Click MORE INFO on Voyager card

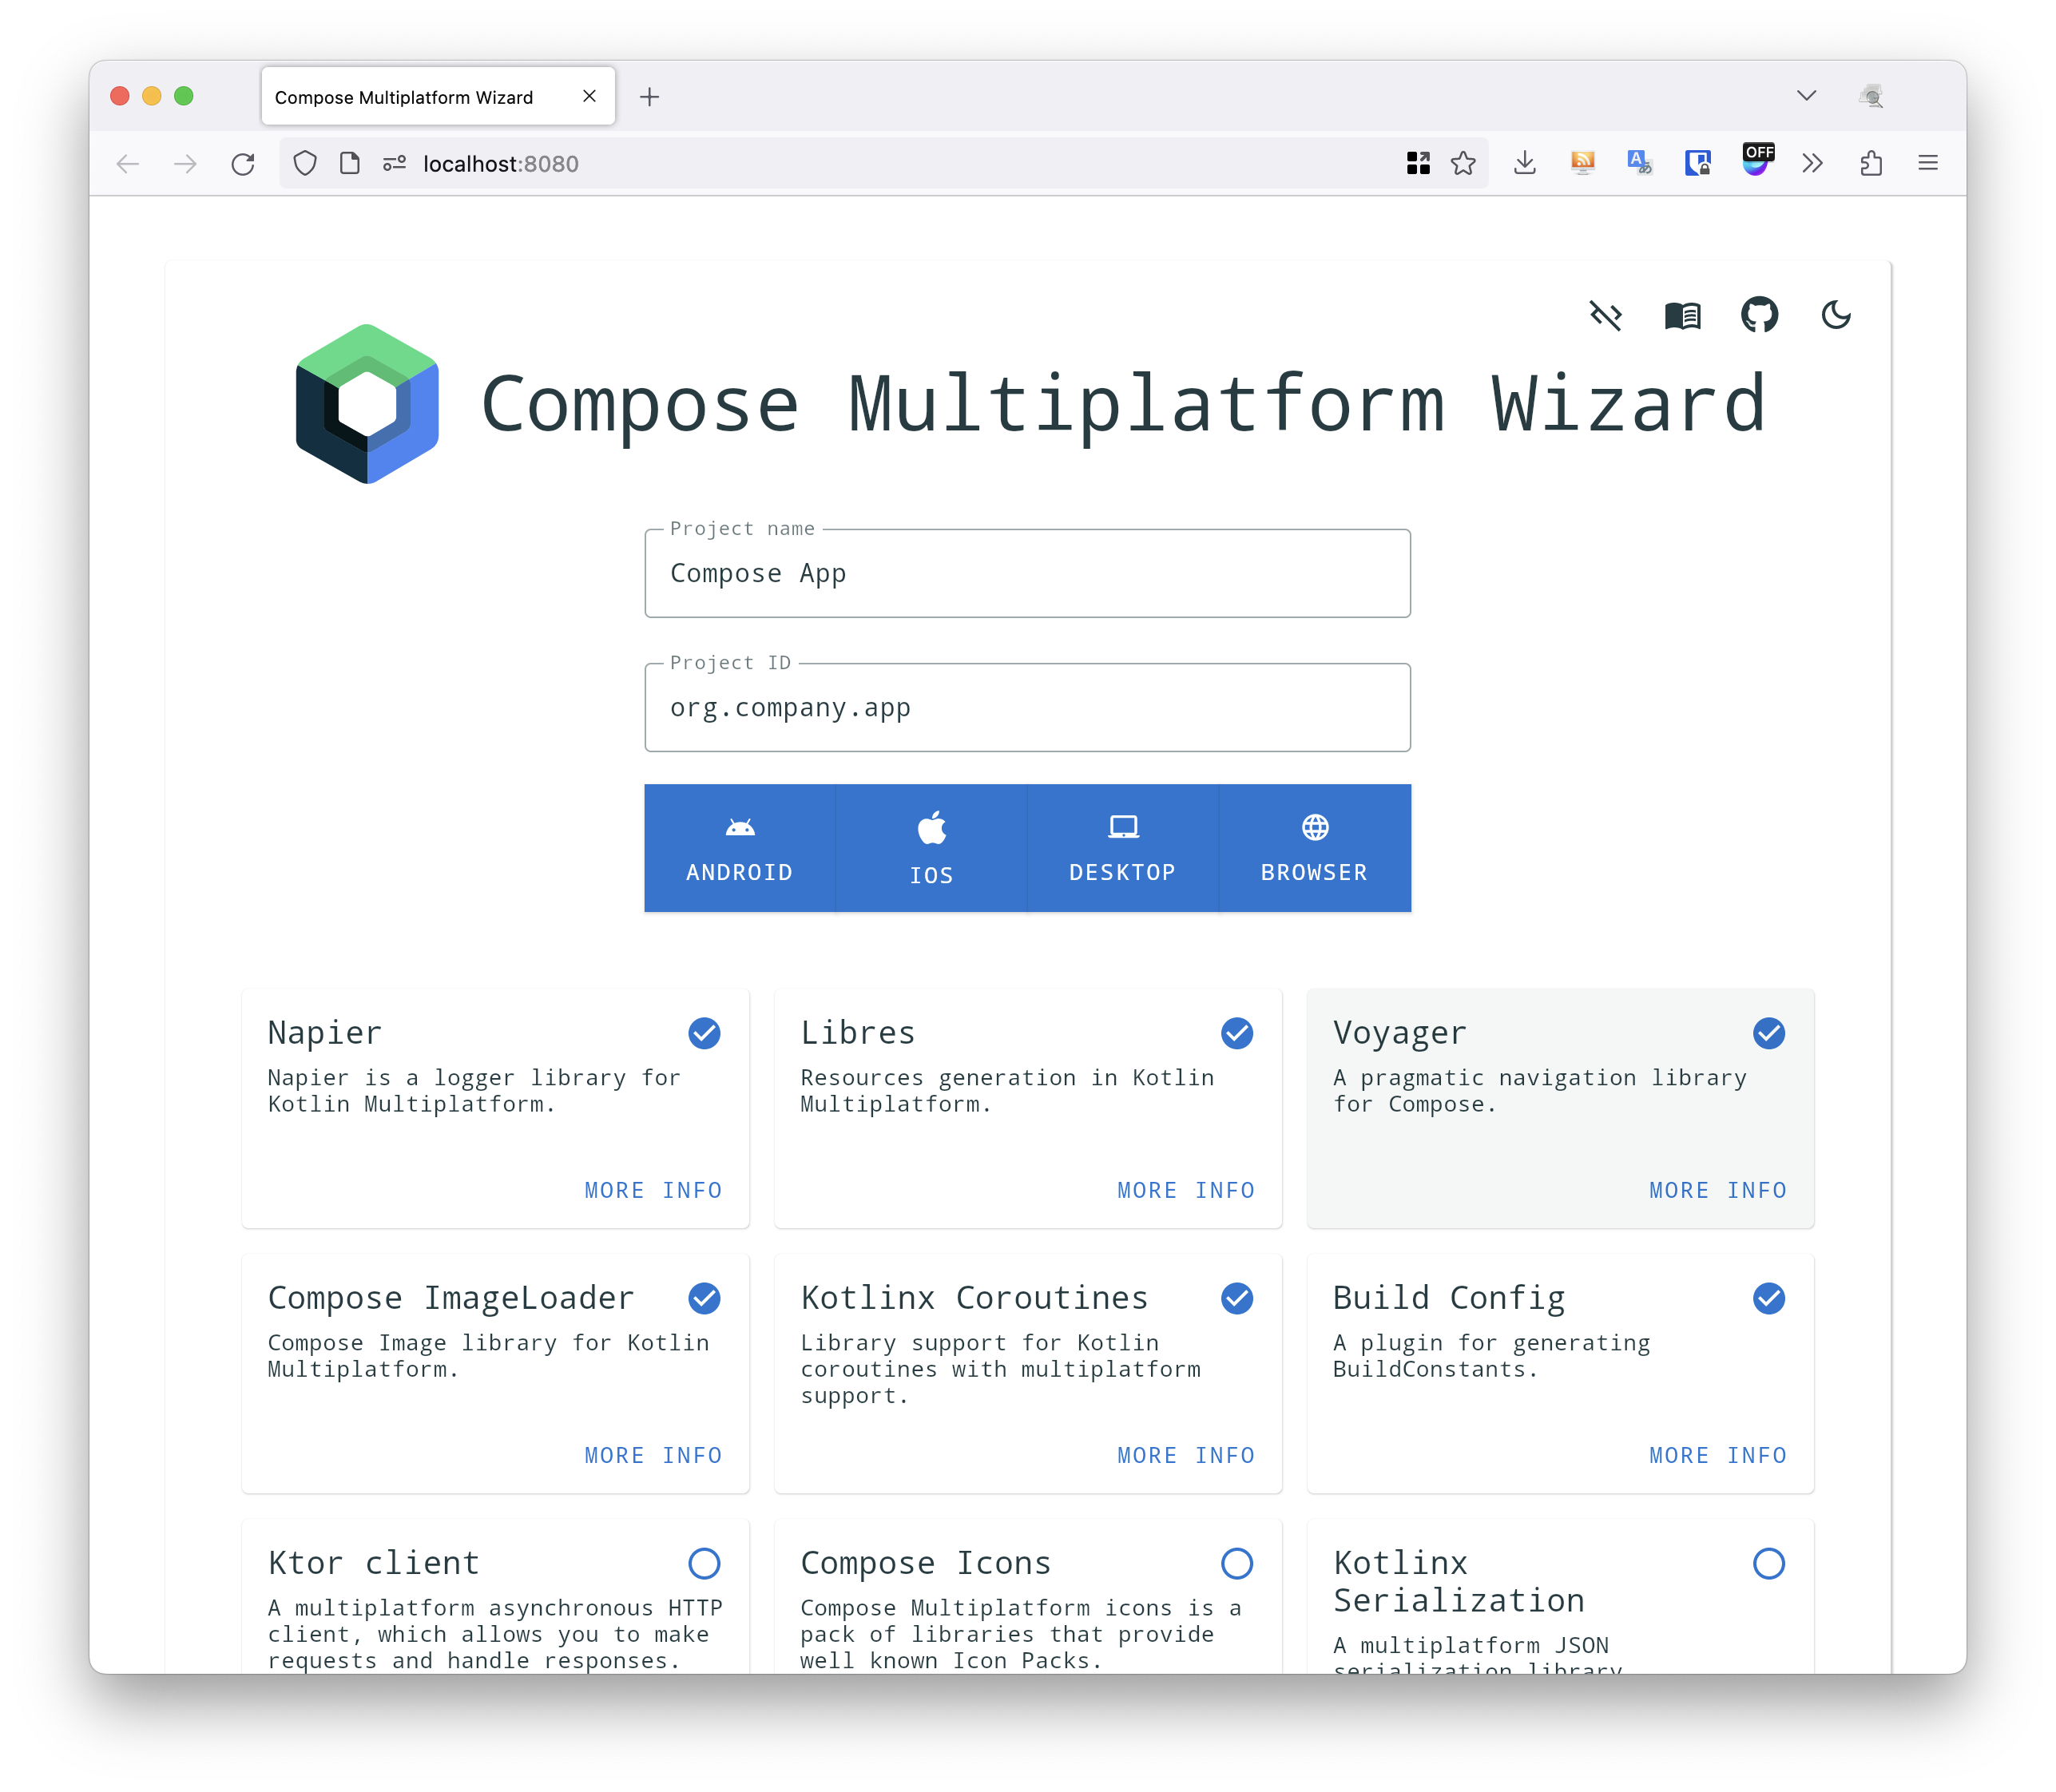tap(1717, 1190)
